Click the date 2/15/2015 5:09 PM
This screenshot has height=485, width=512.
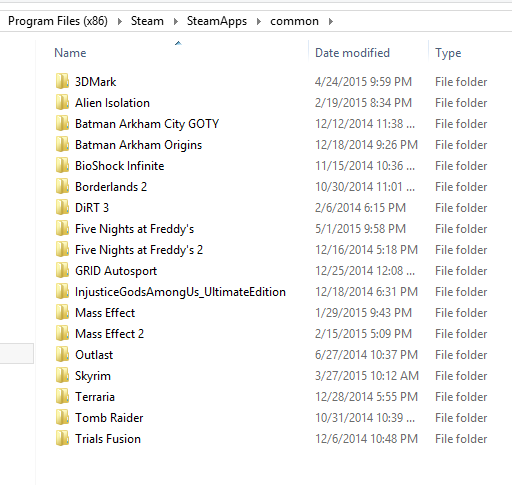point(363,334)
